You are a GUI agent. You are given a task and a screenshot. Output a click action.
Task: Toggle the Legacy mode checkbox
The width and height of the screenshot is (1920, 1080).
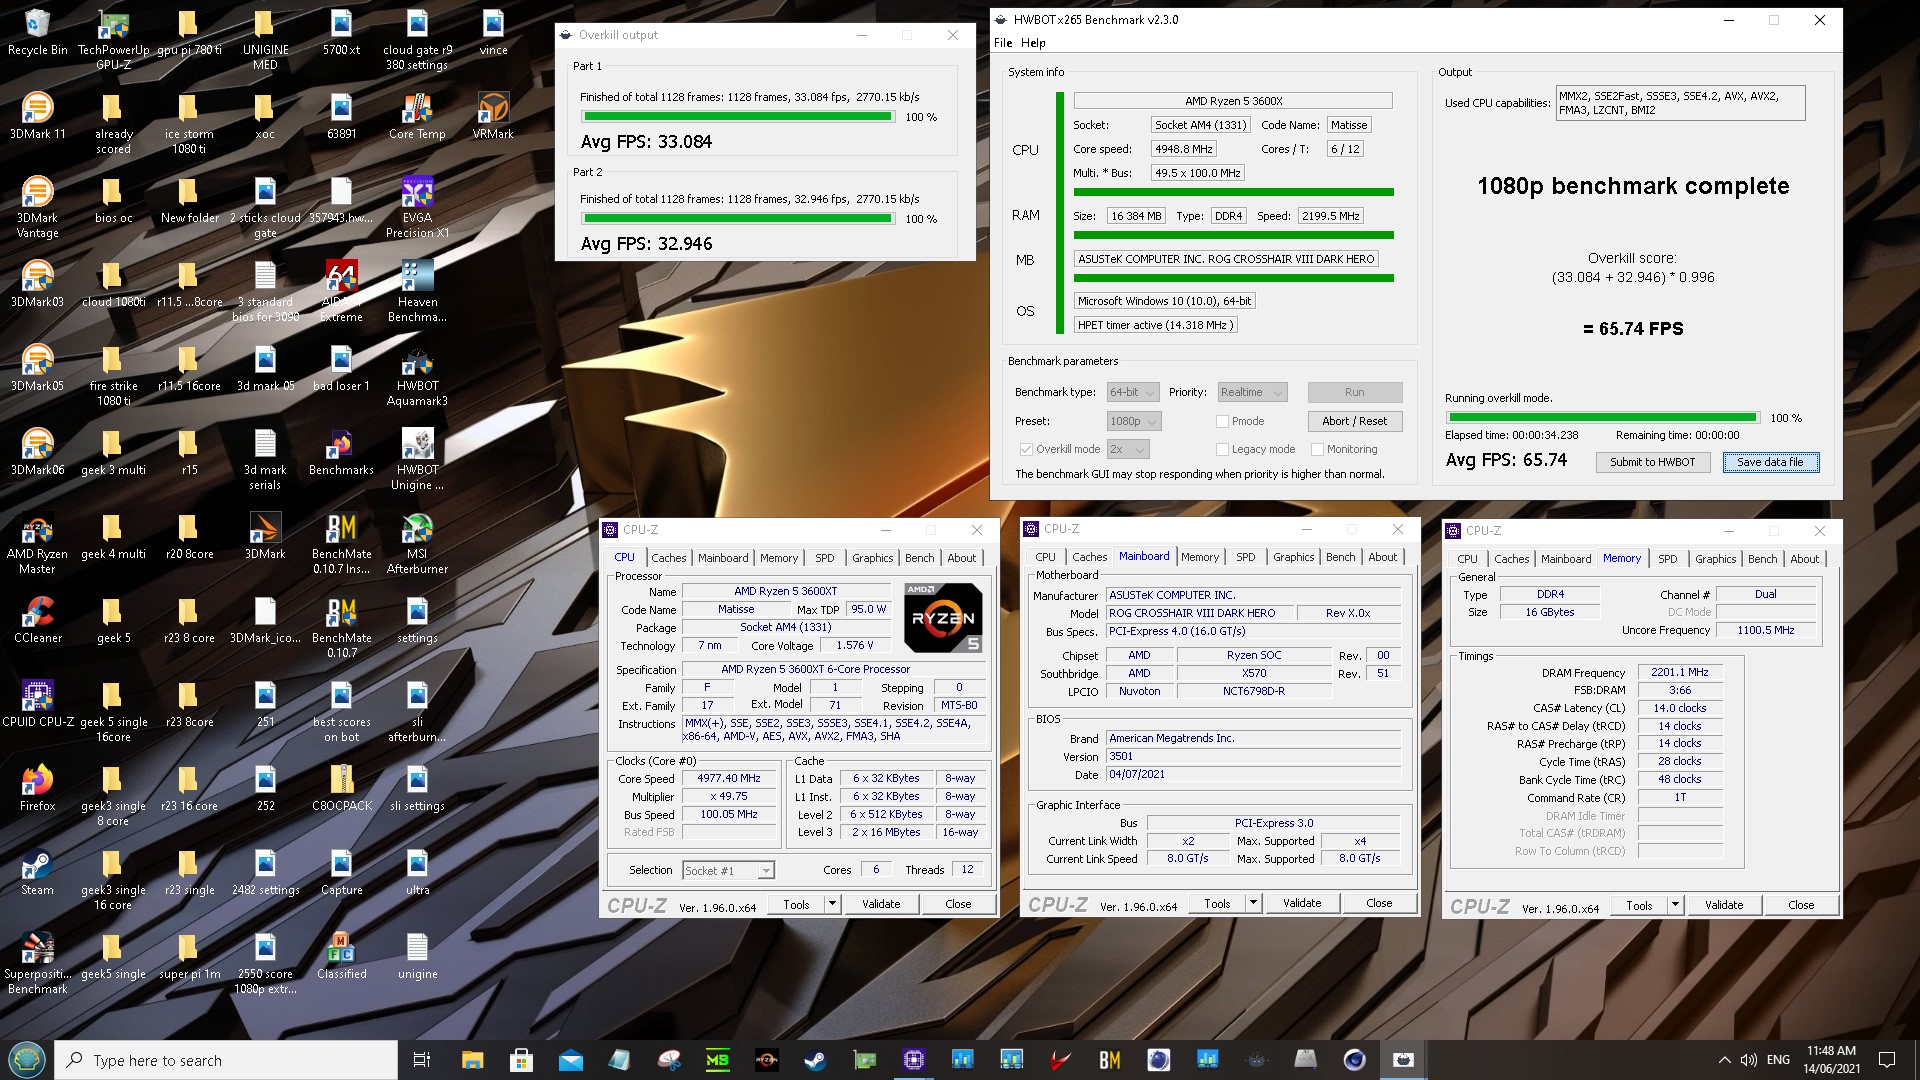(x=1222, y=449)
